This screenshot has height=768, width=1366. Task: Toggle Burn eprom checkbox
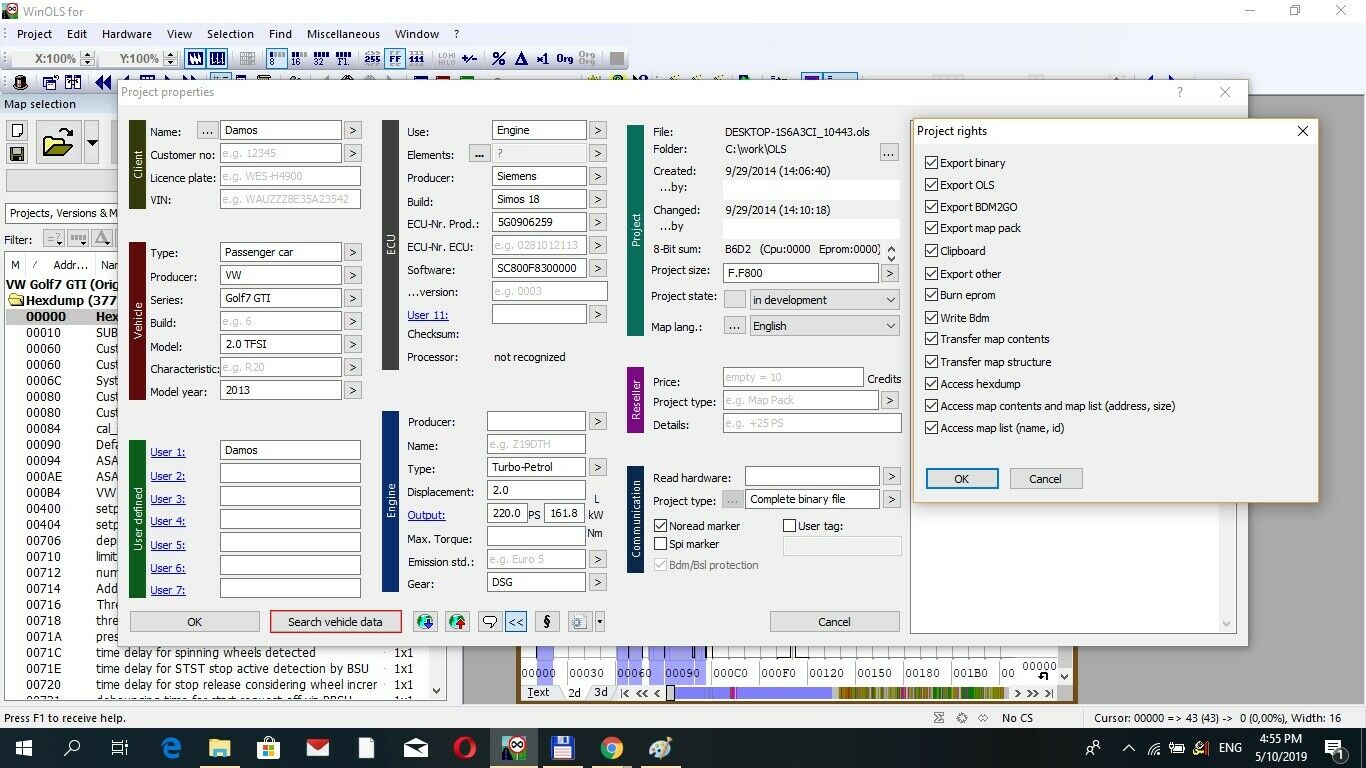tap(932, 295)
